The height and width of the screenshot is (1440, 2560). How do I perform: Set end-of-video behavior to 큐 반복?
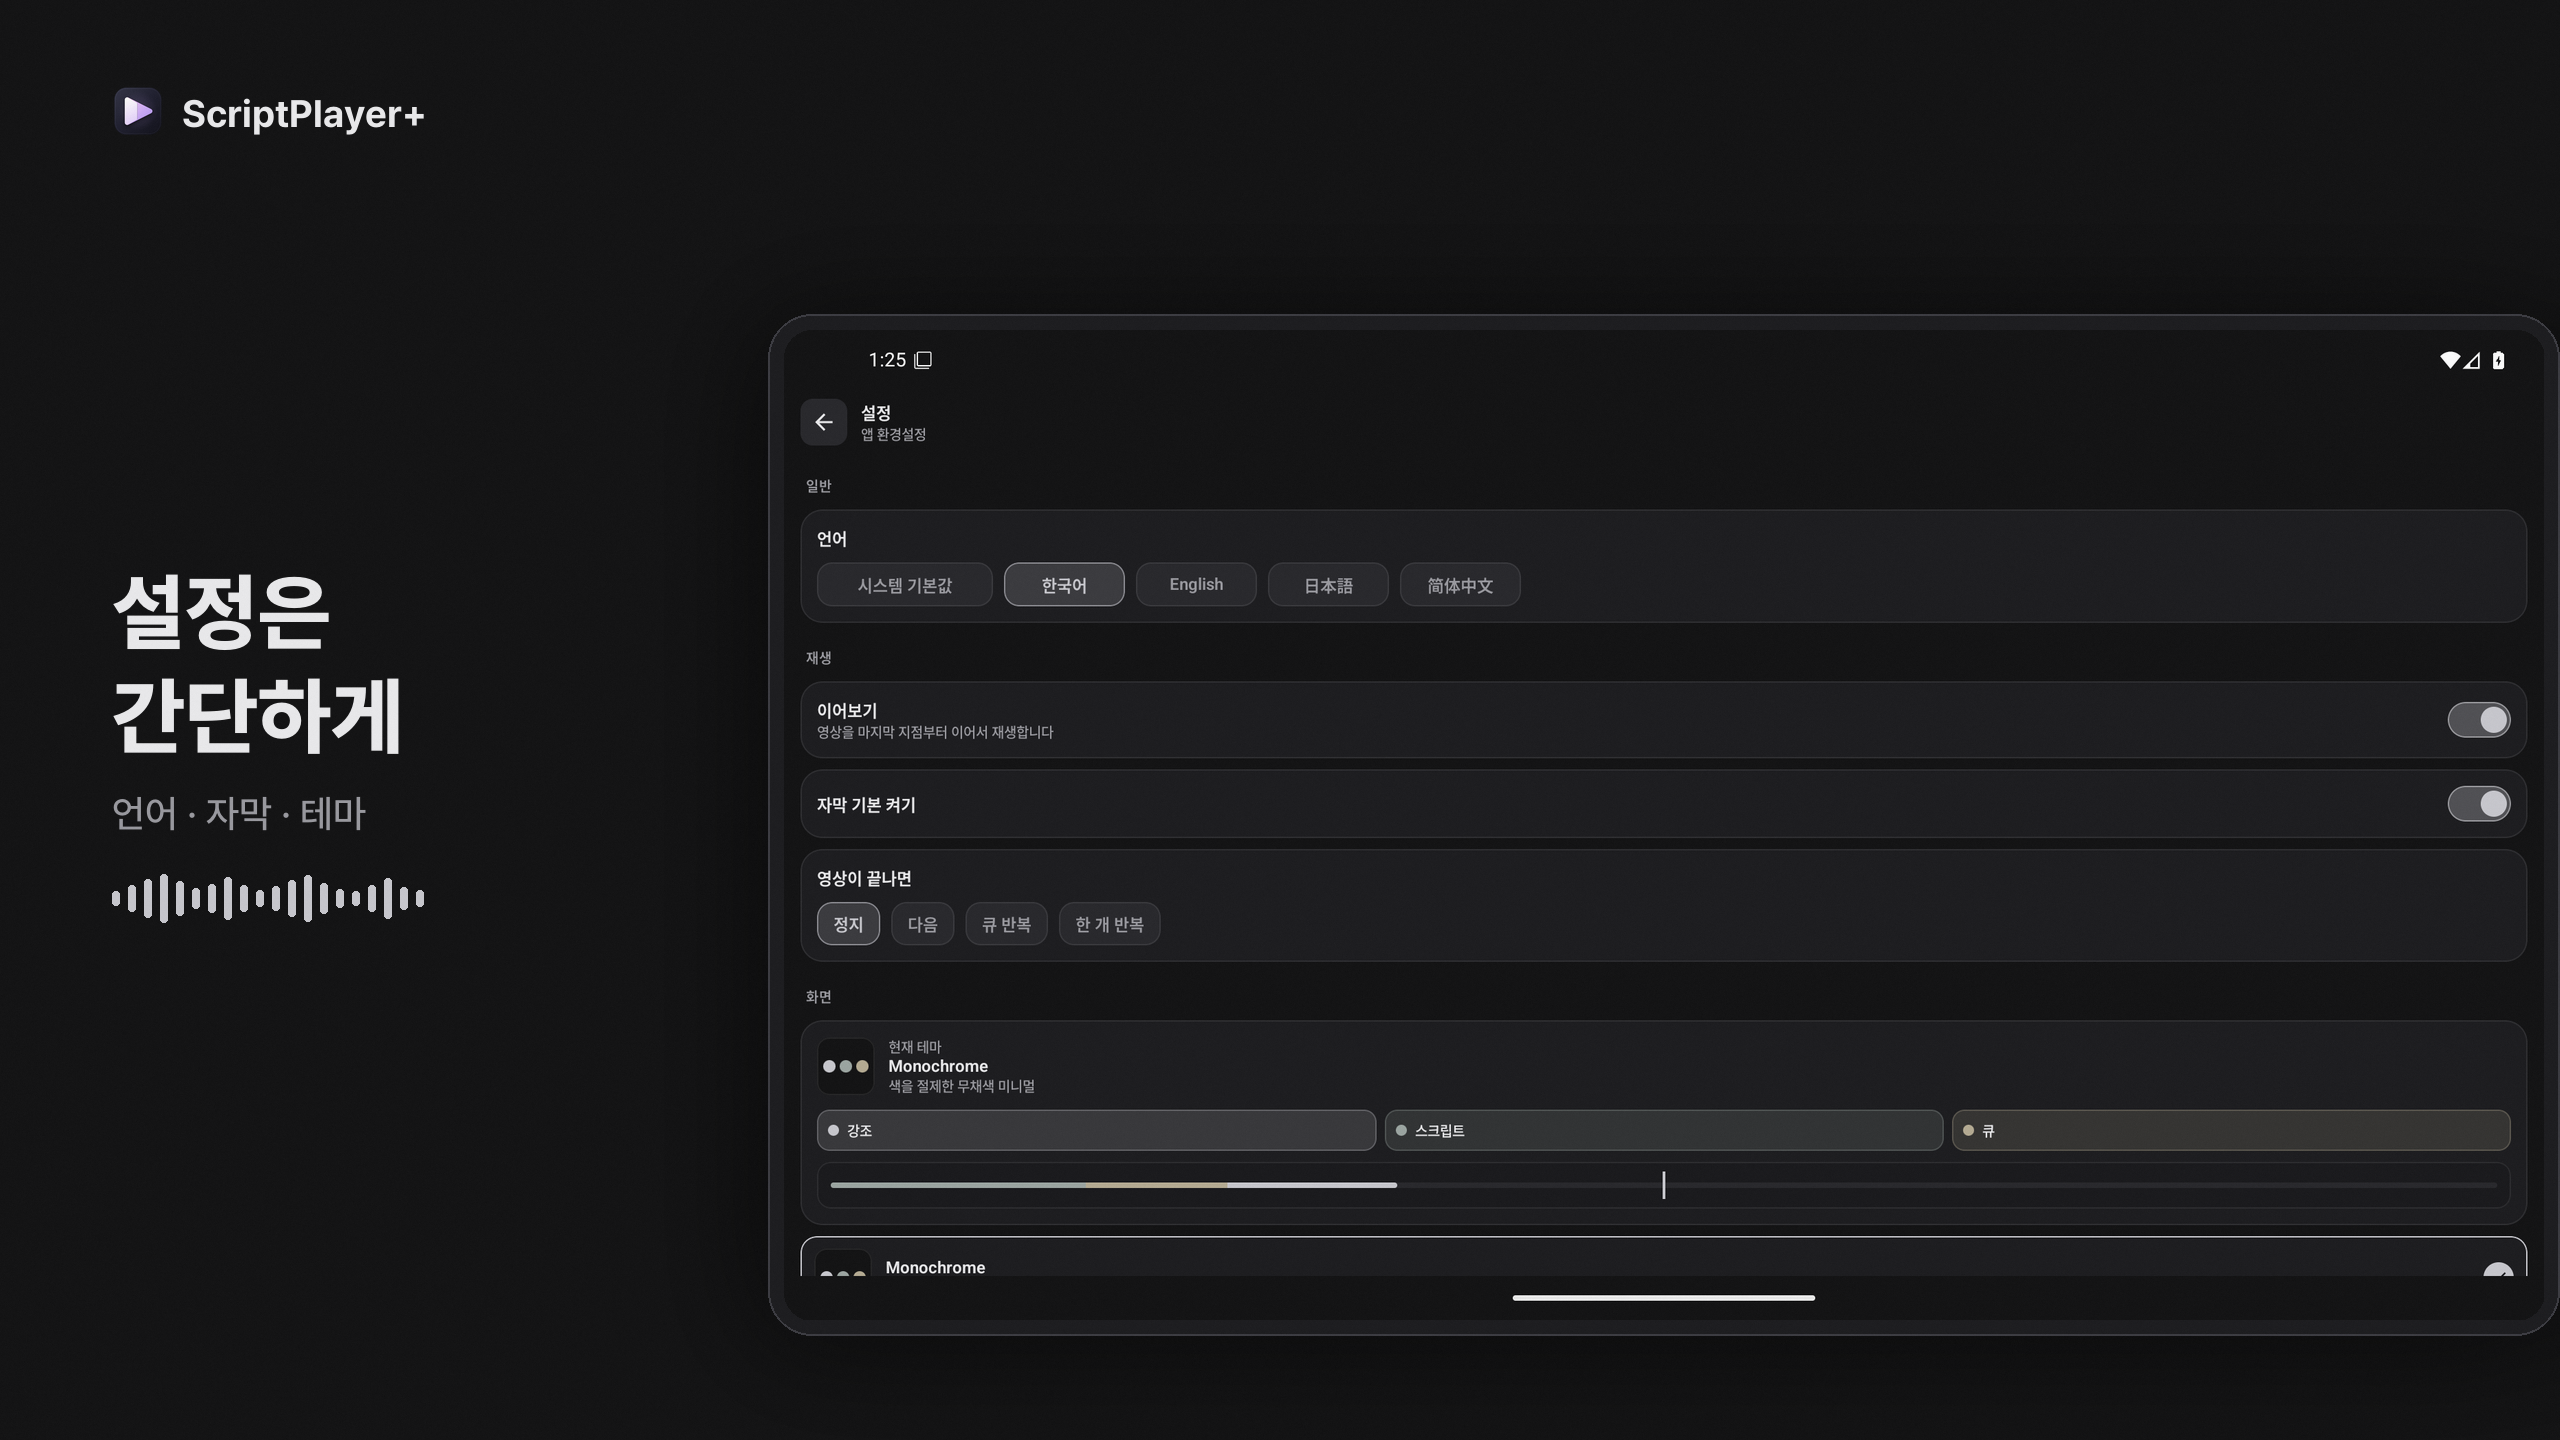pos(1006,924)
